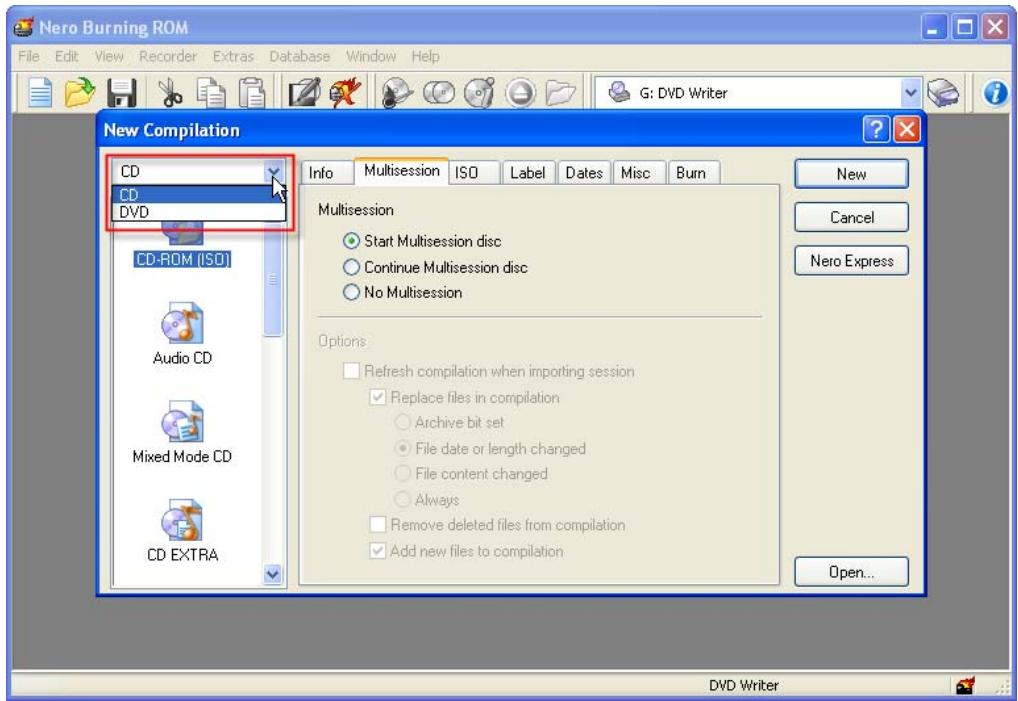Click the Nero flame icon in status bar

click(965, 685)
